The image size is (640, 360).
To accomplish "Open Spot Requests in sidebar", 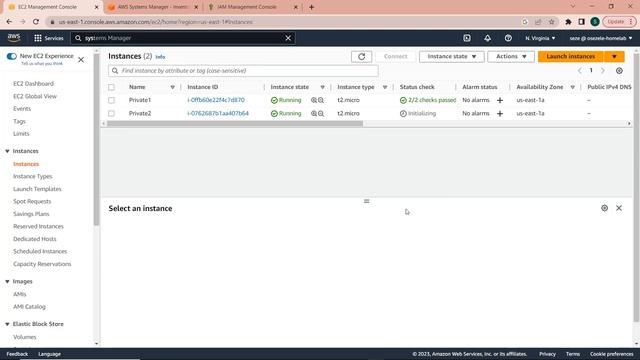I will (32, 201).
